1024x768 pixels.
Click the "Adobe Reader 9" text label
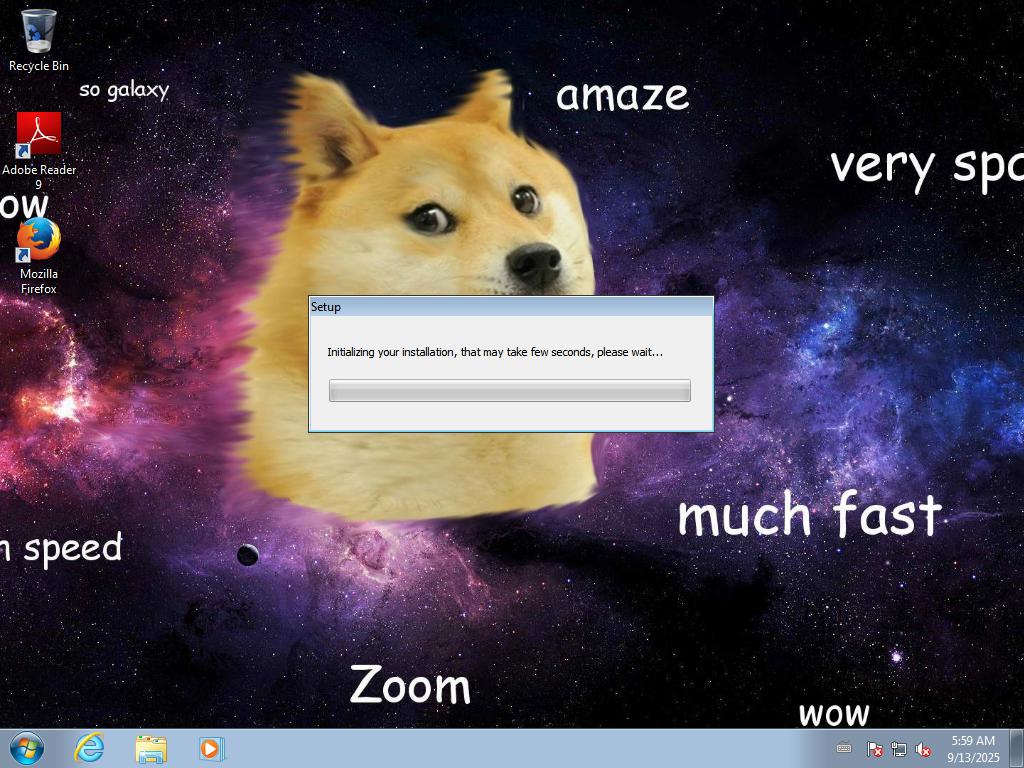(39, 176)
